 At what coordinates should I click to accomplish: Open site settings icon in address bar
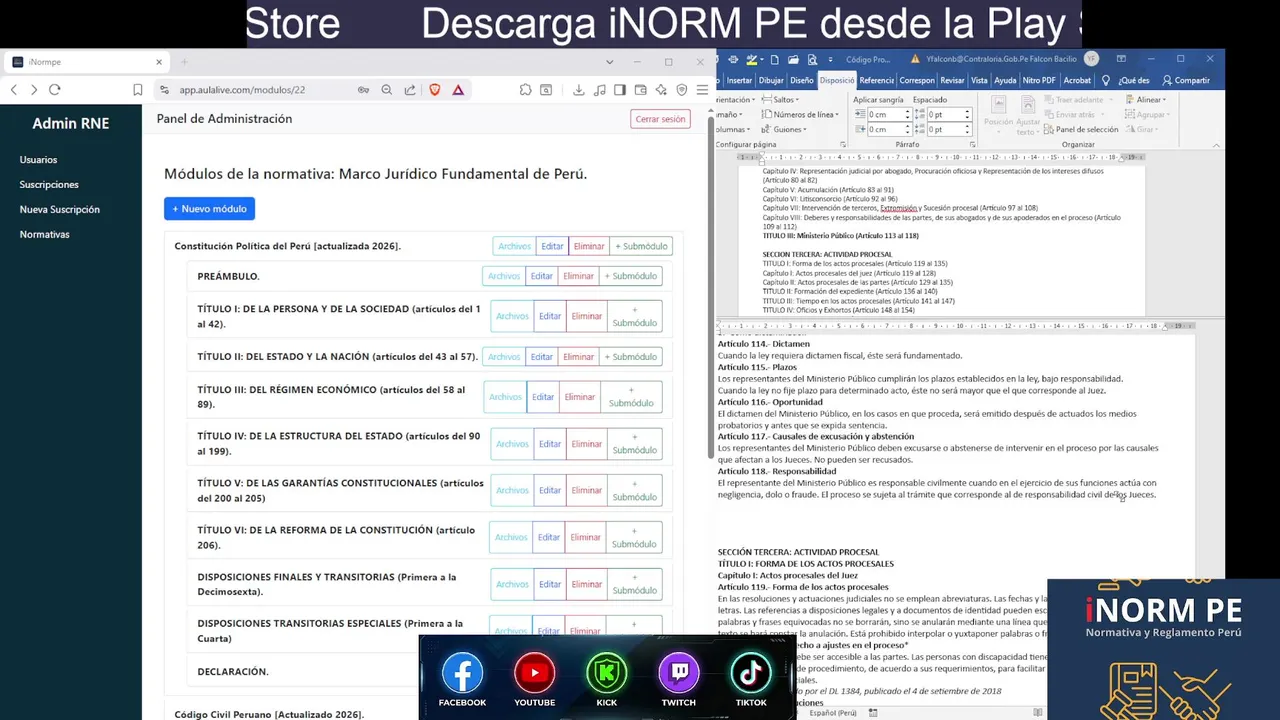tap(164, 90)
